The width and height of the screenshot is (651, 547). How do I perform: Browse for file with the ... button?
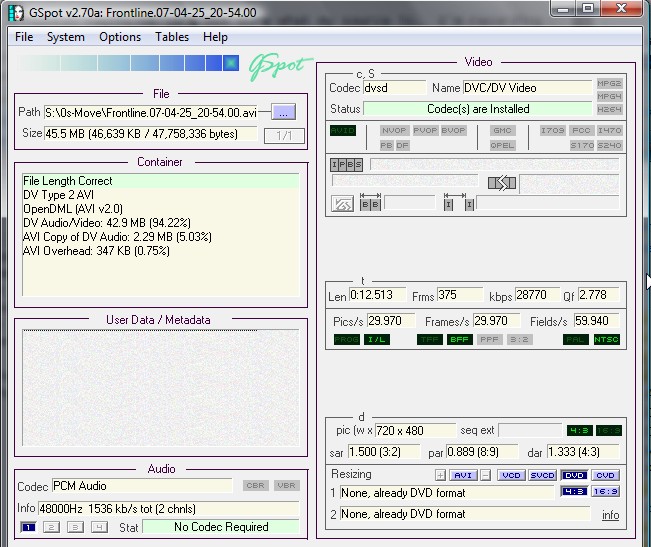[x=284, y=112]
